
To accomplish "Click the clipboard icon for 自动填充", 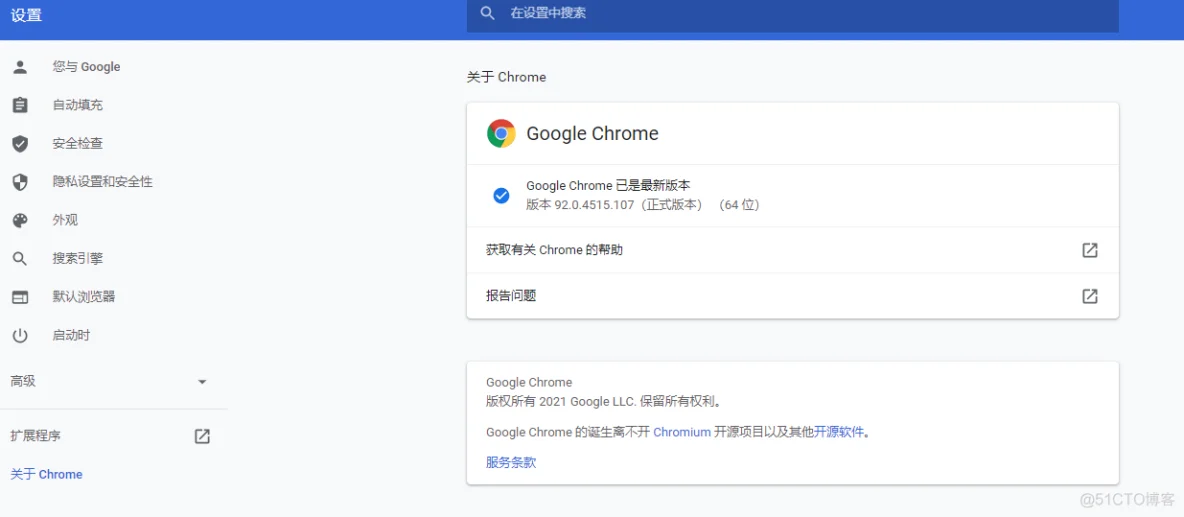I will pyautogui.click(x=20, y=105).
